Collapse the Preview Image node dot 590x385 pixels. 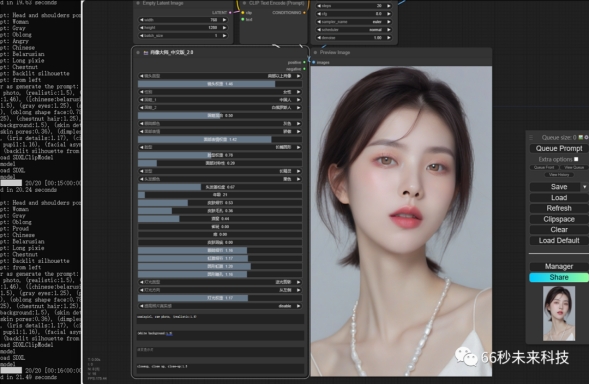pos(315,52)
